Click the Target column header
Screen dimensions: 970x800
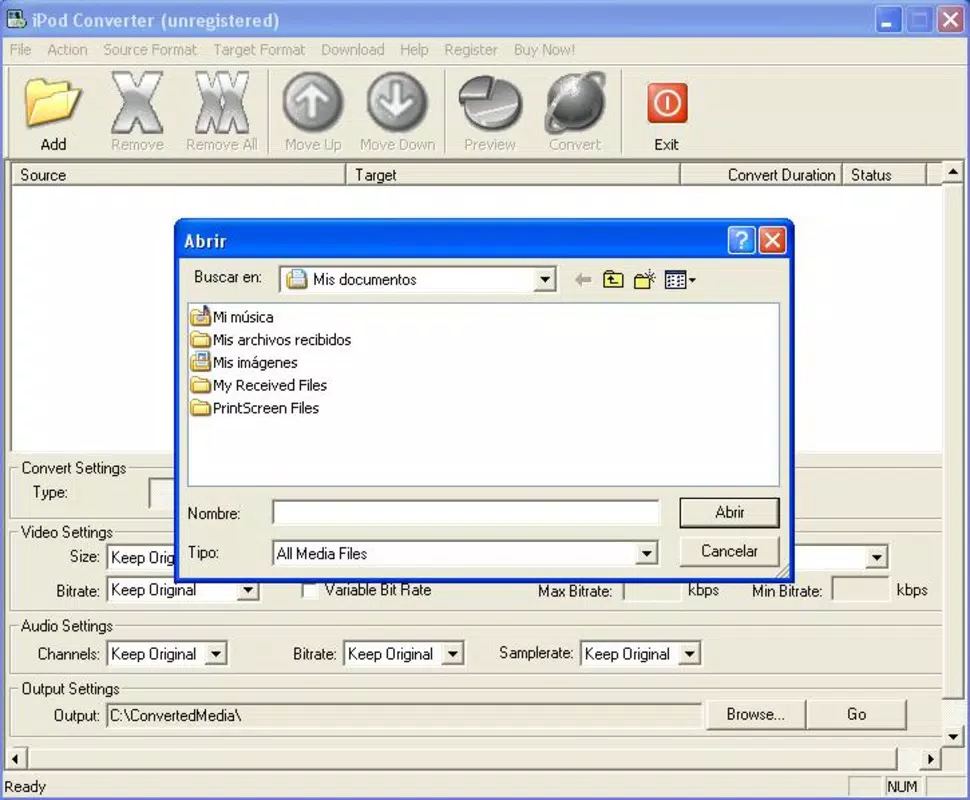pyautogui.click(x=513, y=175)
